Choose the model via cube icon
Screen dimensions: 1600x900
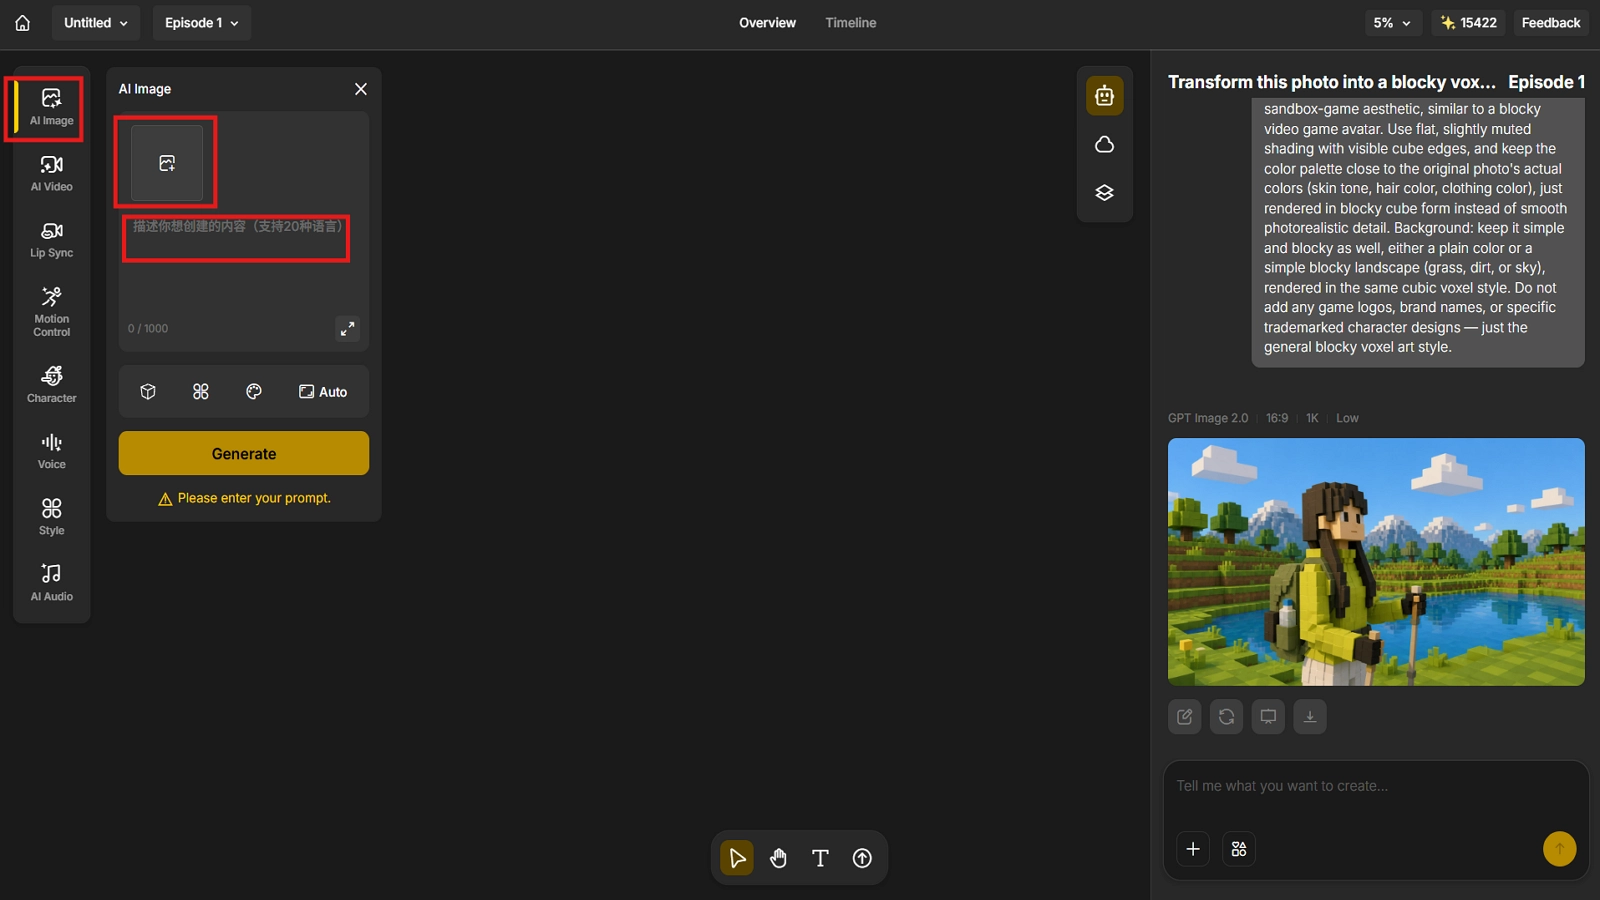click(x=148, y=392)
